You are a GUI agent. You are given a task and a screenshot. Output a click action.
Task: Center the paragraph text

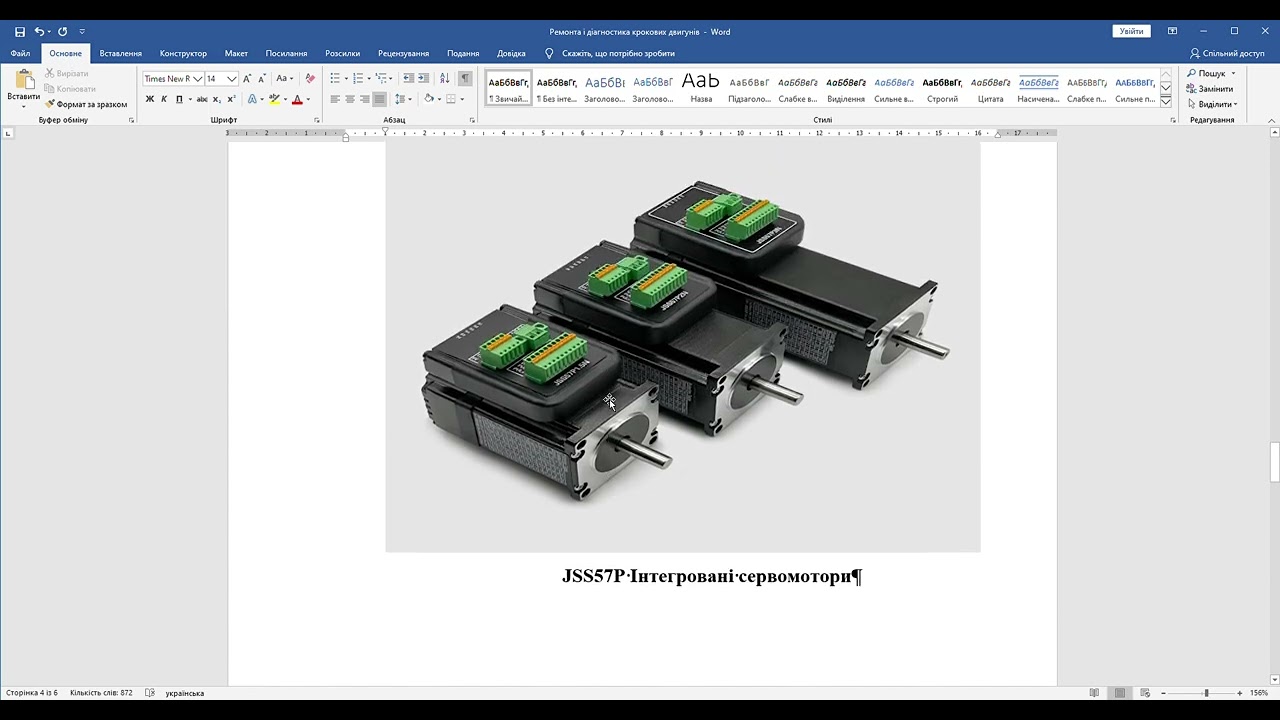(350, 99)
